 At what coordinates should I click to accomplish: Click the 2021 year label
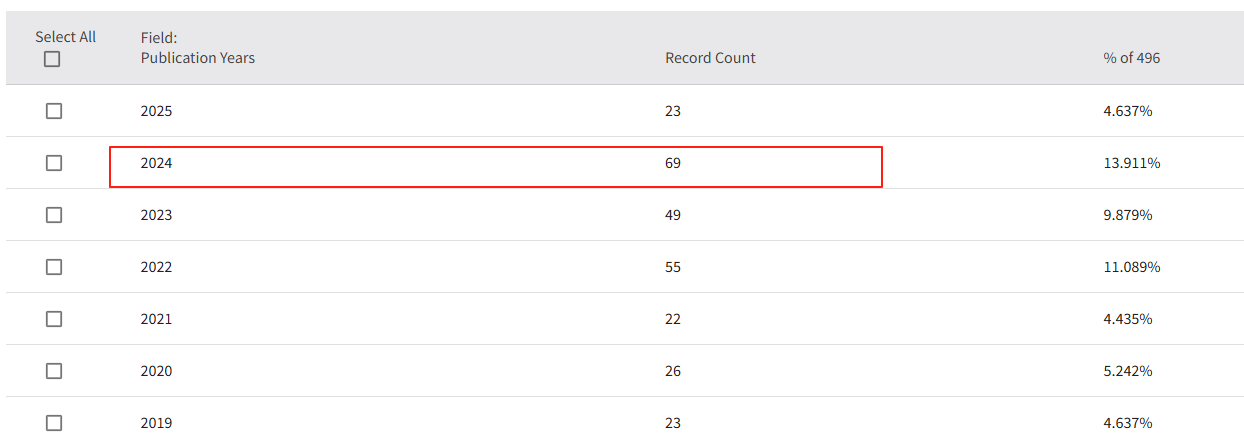point(156,319)
